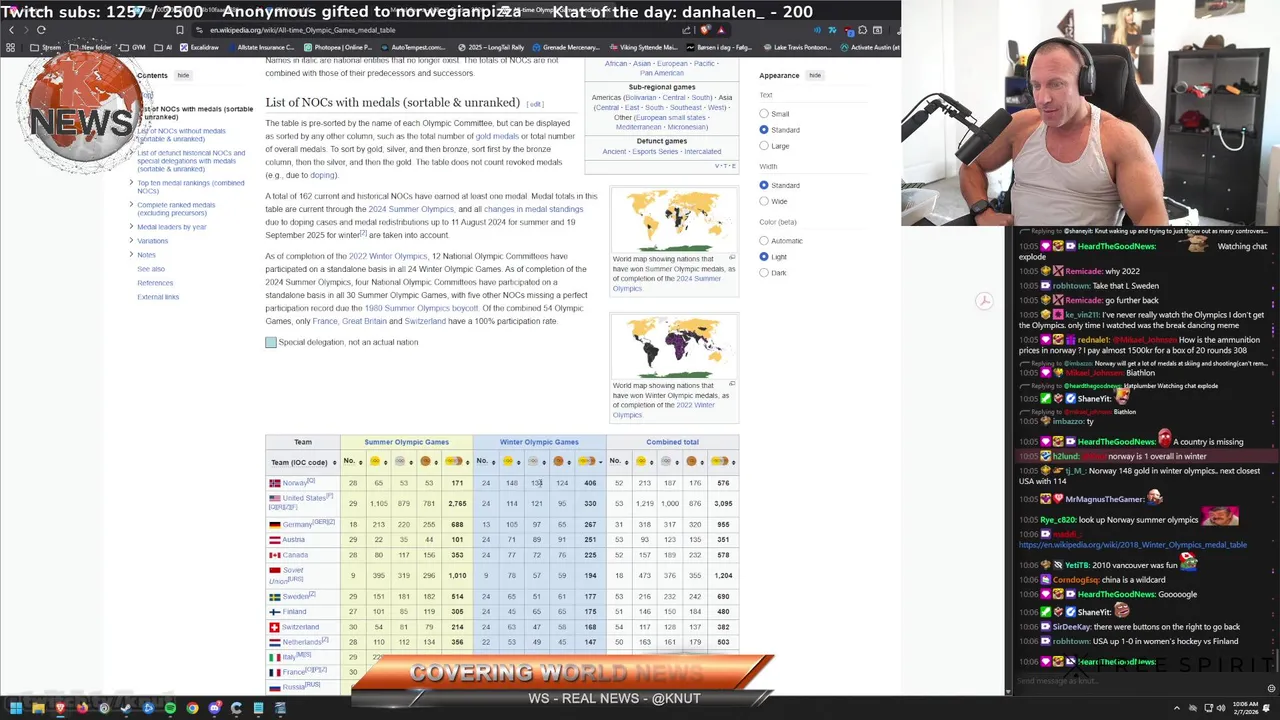This screenshot has height=720, width=1280.
Task: Open Brave browser taskbar icon
Action: point(60,708)
